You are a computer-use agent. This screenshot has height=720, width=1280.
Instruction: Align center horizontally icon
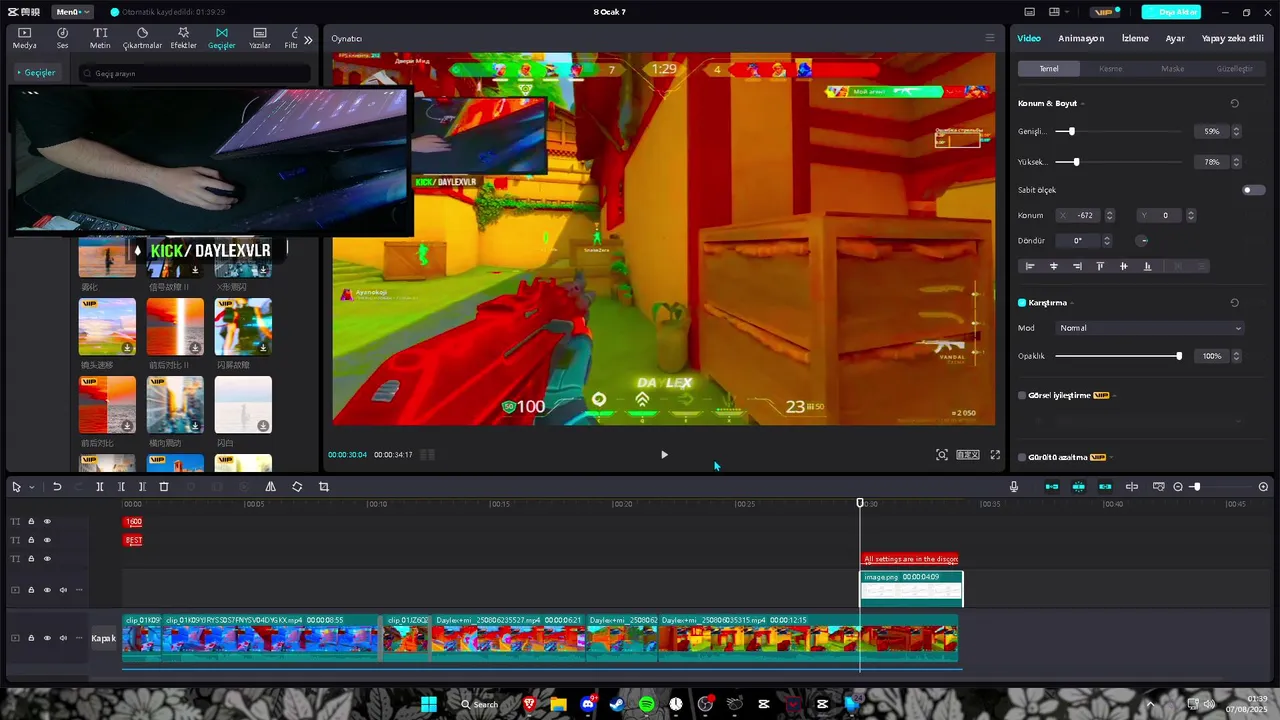1053,266
